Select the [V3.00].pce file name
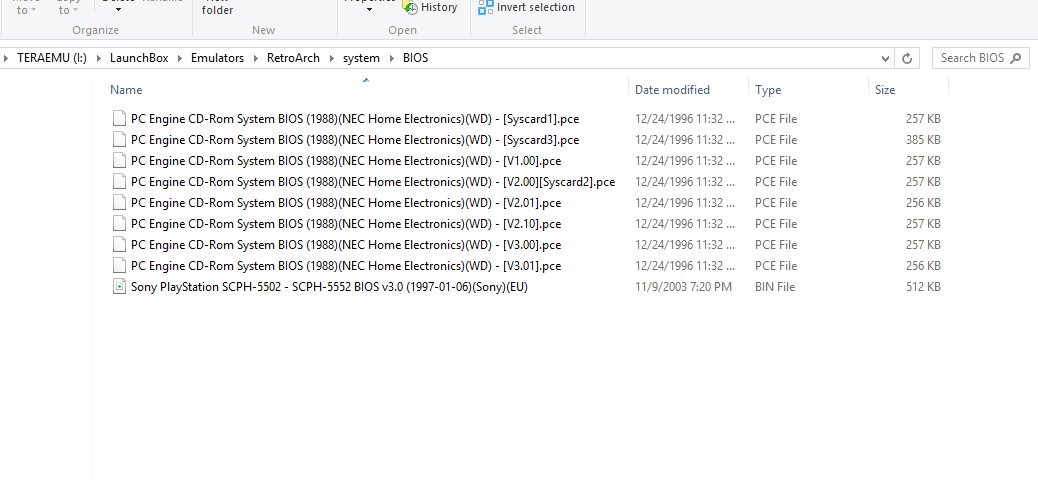 coord(346,244)
